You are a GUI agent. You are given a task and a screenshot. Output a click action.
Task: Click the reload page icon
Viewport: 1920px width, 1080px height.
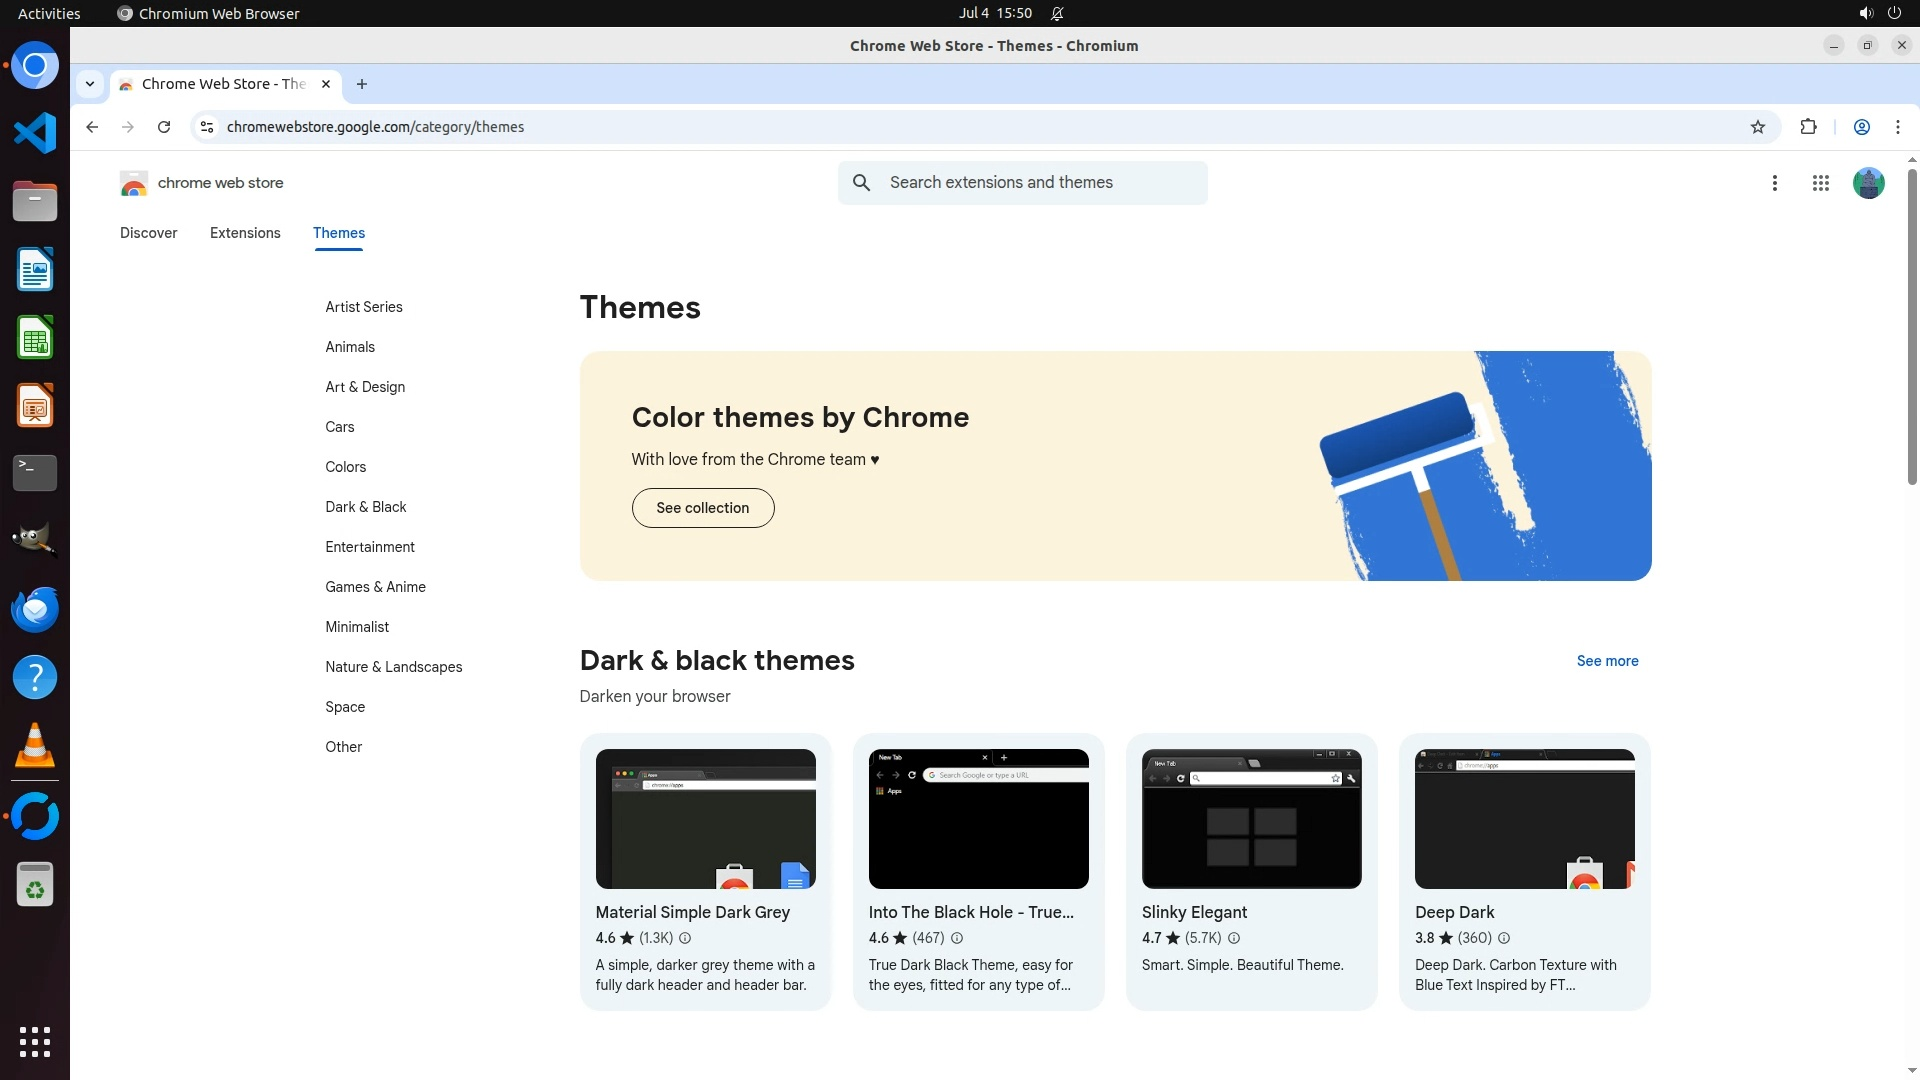coord(164,127)
